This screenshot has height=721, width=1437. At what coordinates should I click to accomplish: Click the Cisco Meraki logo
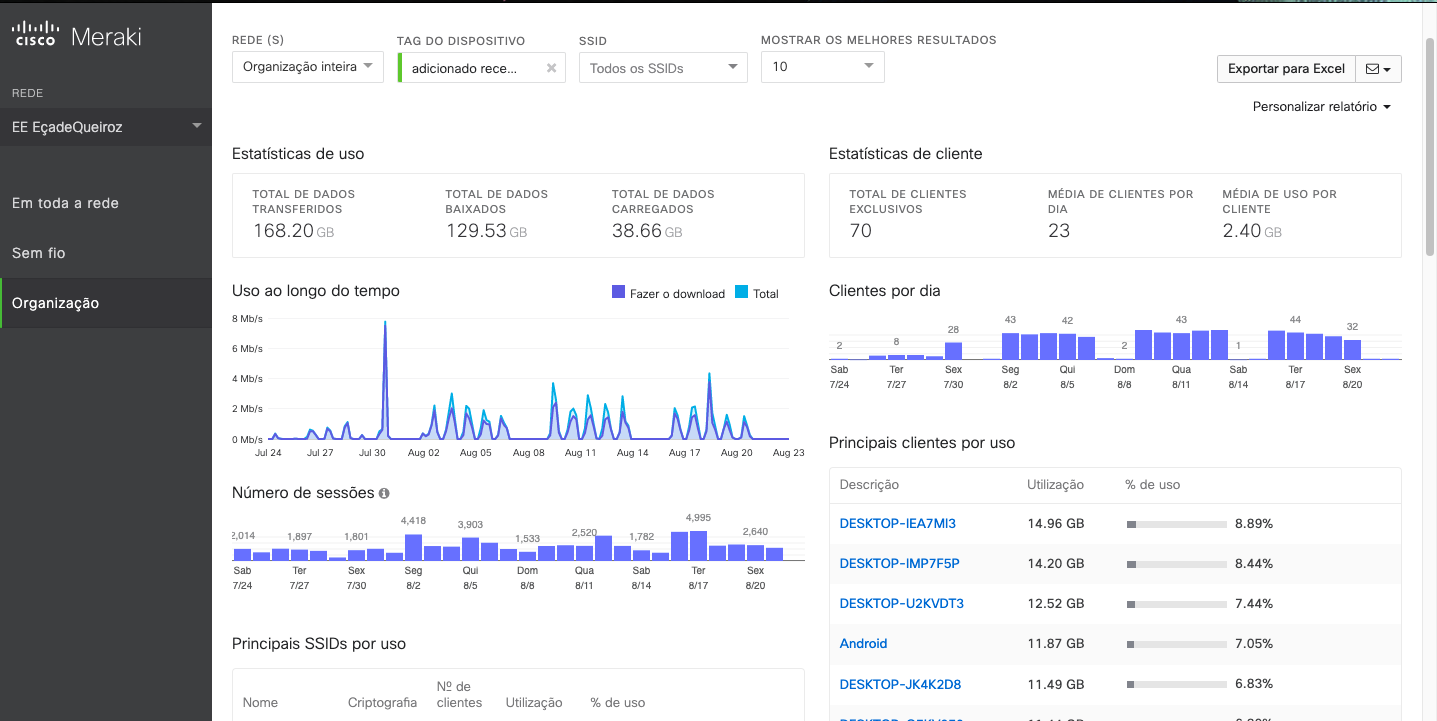[77, 38]
